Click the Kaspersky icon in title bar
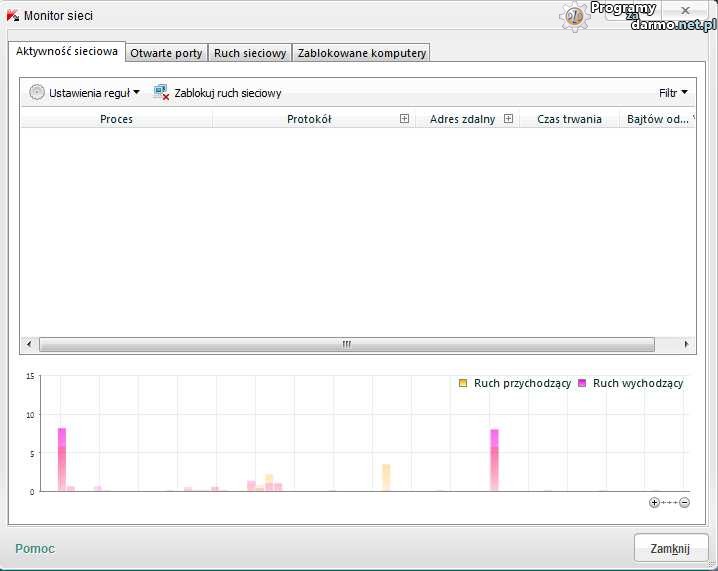The height and width of the screenshot is (571, 718). (12, 17)
